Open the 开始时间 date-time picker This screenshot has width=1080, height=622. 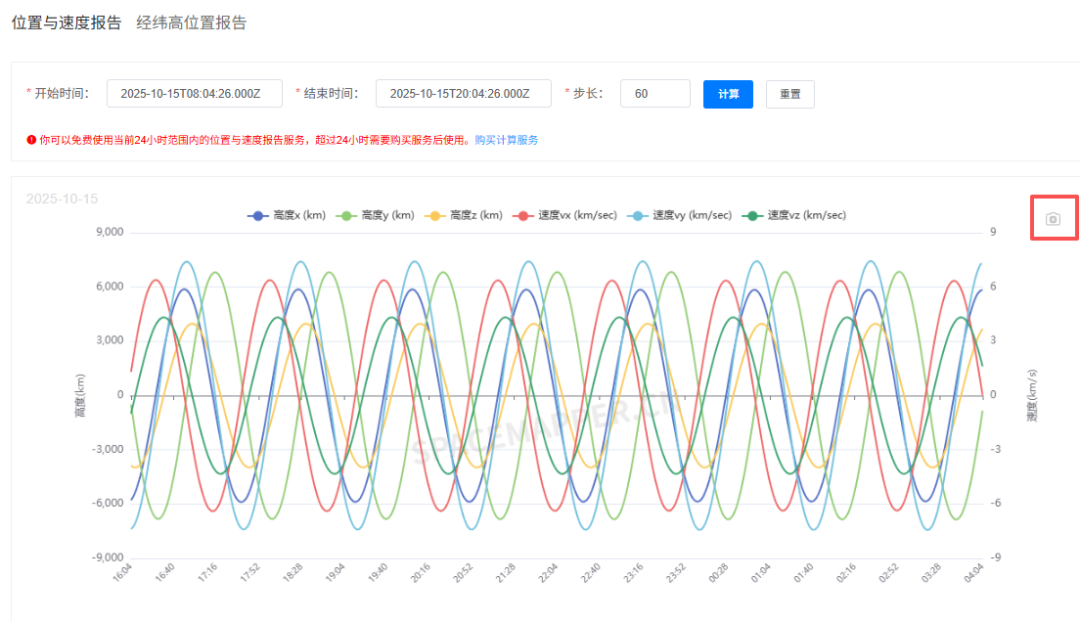[x=194, y=94]
